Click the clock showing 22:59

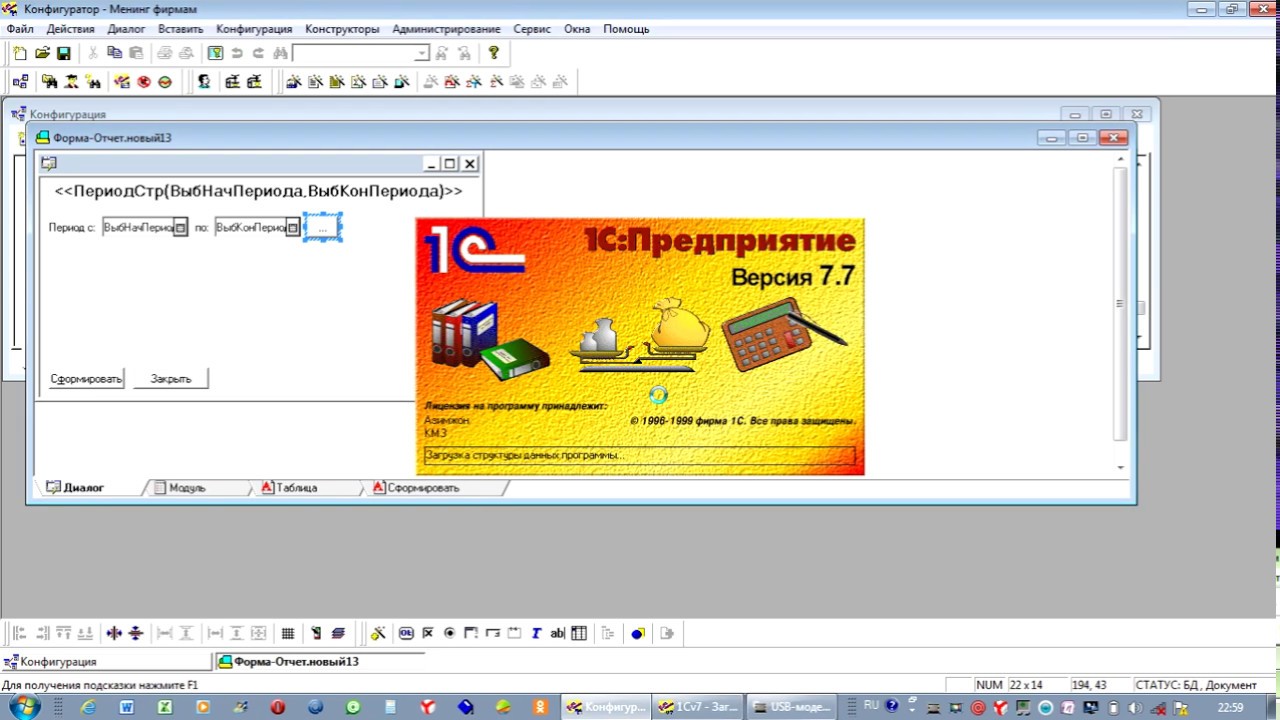coord(1230,707)
